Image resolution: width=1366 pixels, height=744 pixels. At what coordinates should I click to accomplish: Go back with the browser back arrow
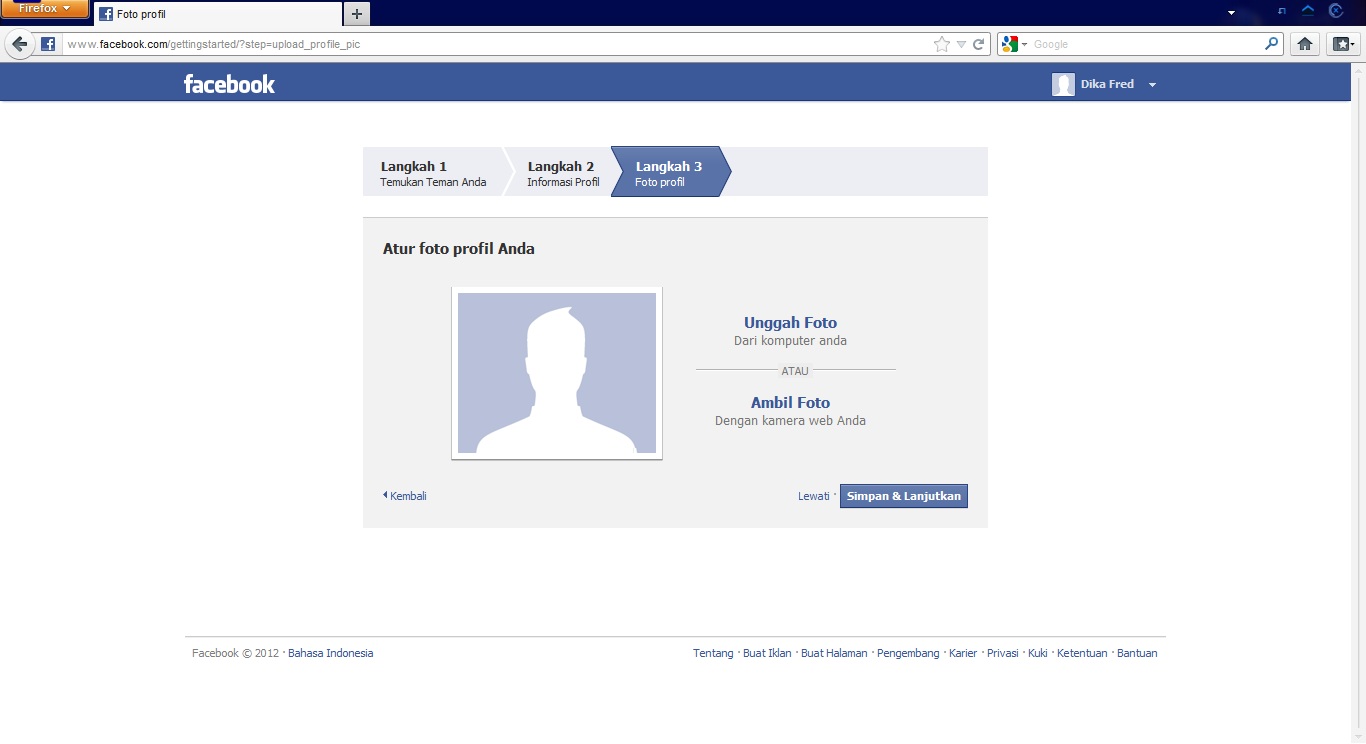pos(18,44)
